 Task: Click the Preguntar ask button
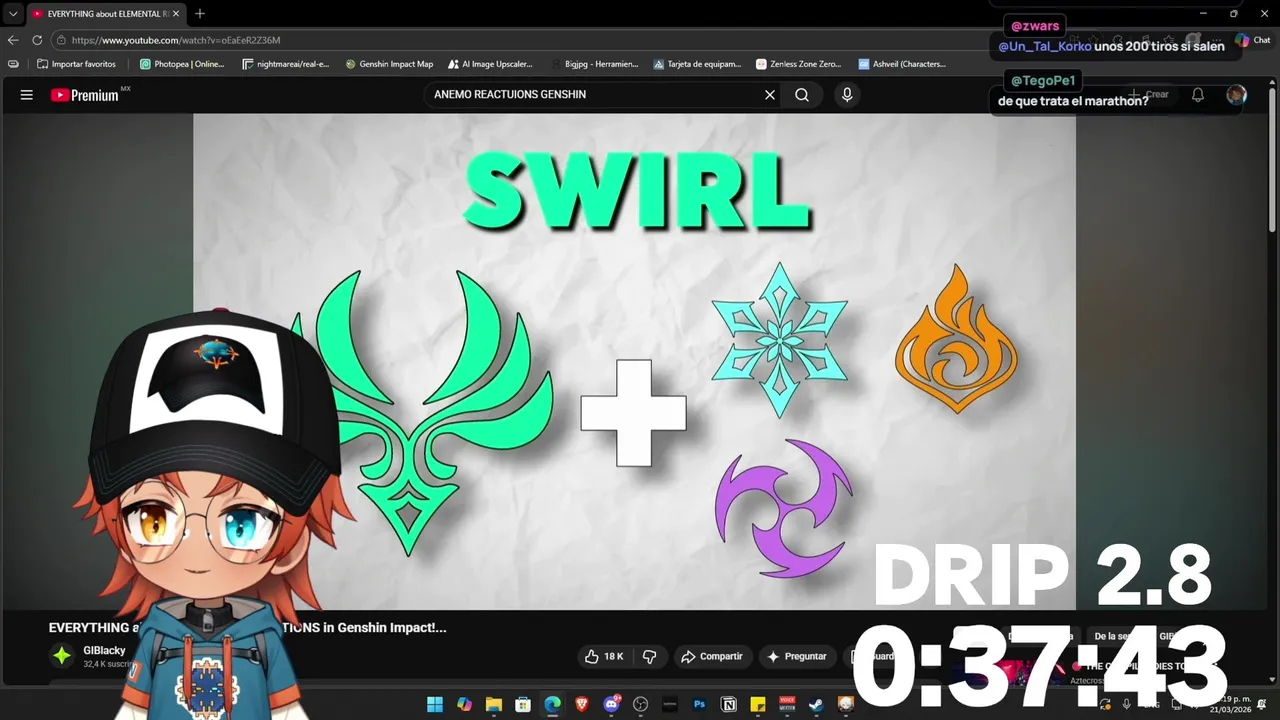coord(796,656)
